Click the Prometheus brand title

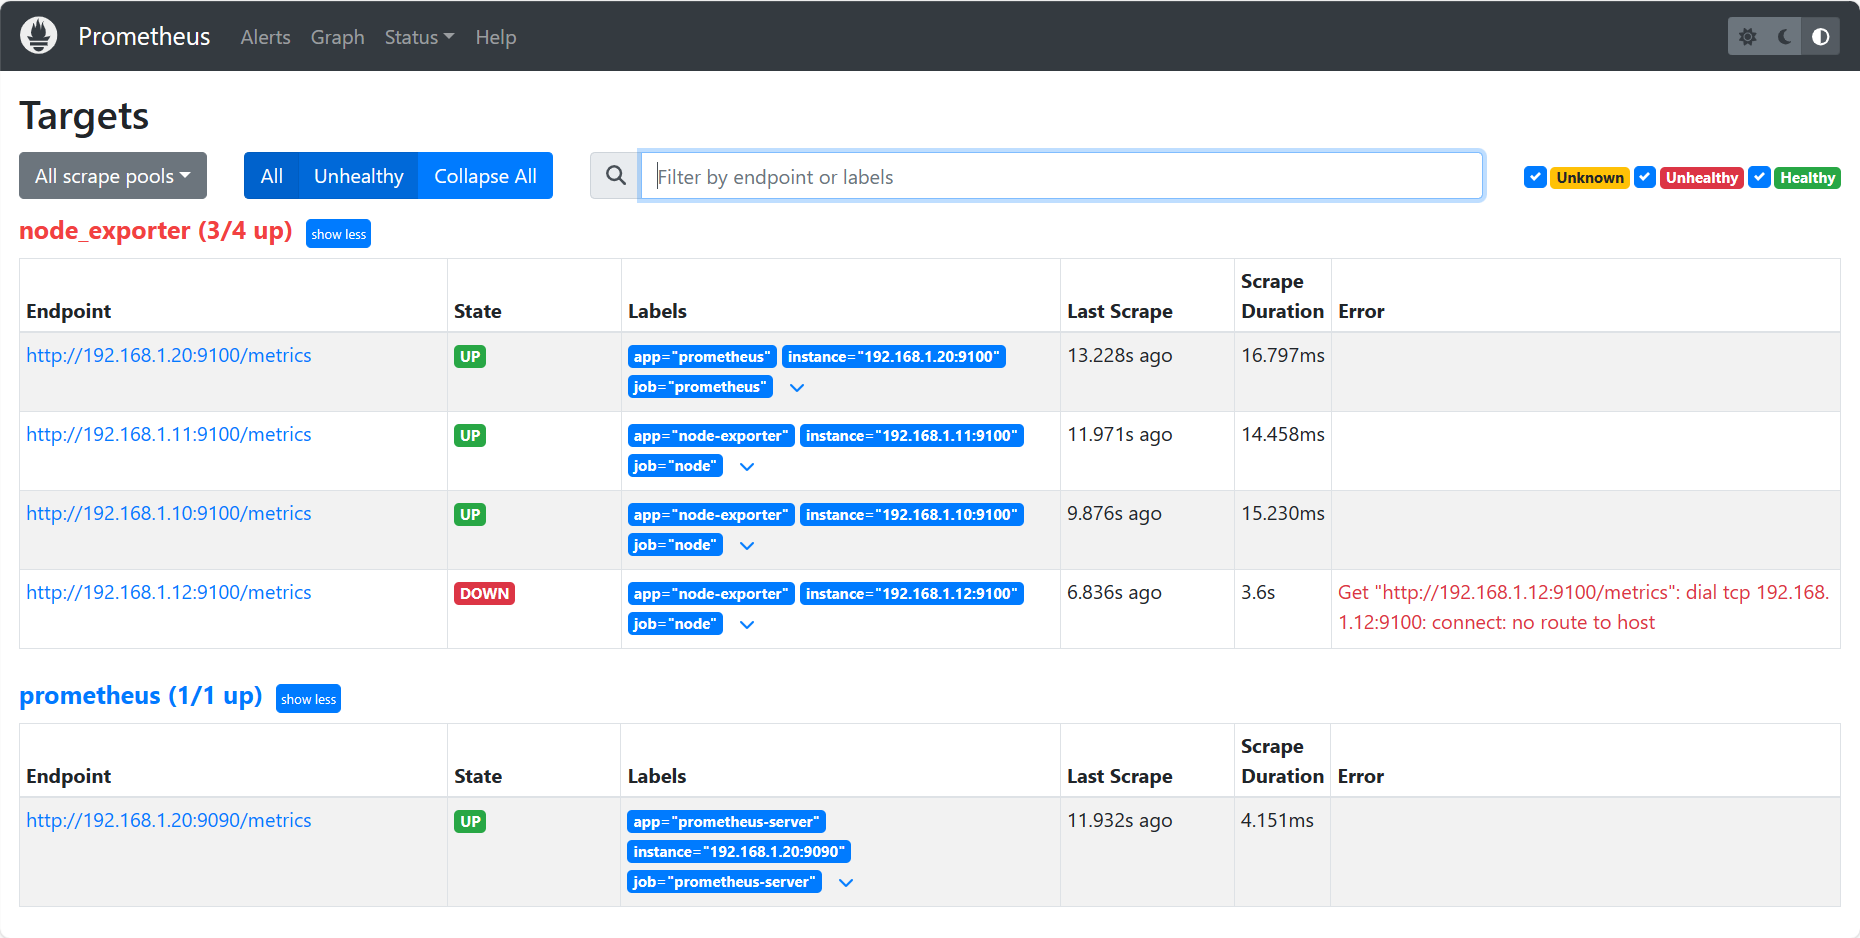click(144, 37)
